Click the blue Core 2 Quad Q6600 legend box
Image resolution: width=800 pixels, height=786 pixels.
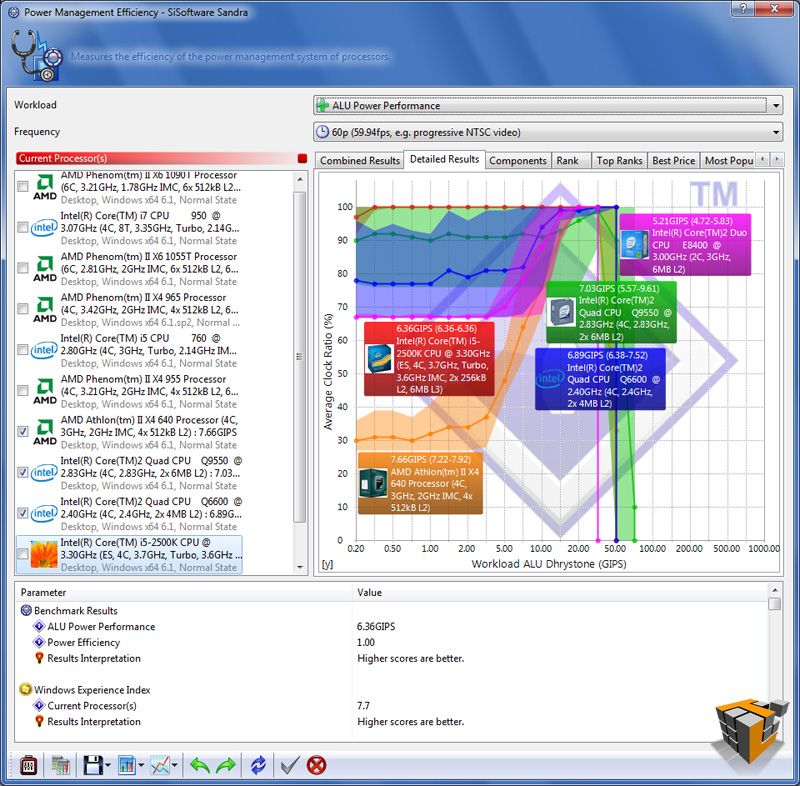[600, 379]
